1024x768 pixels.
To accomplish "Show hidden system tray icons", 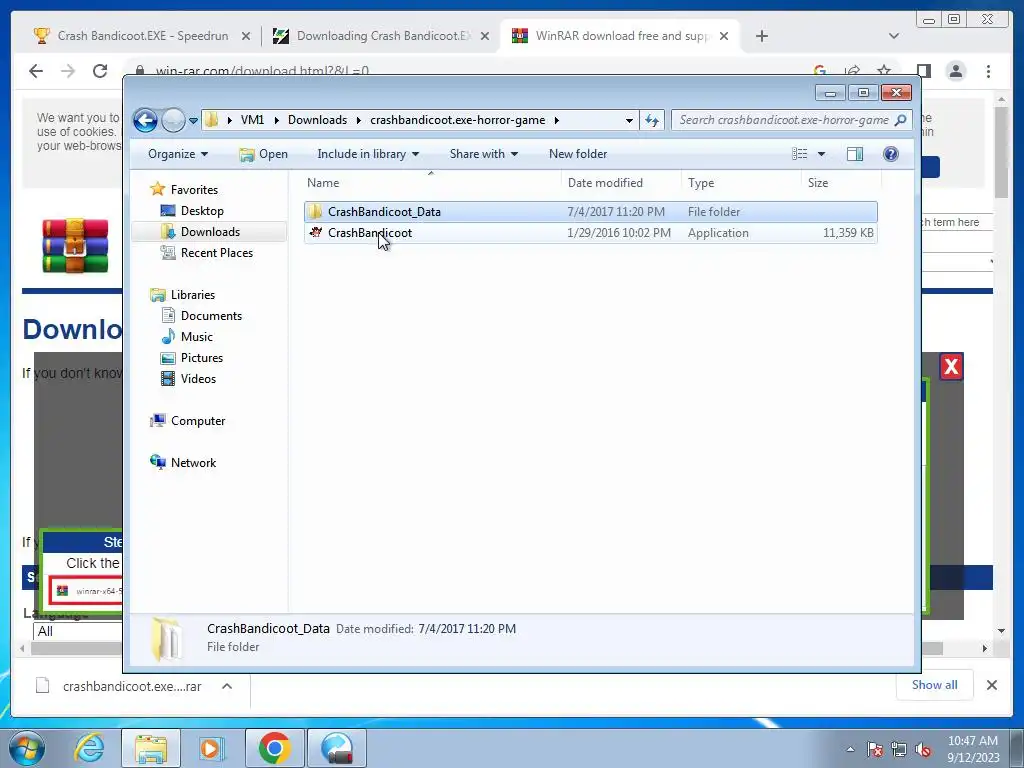I will 850,749.
